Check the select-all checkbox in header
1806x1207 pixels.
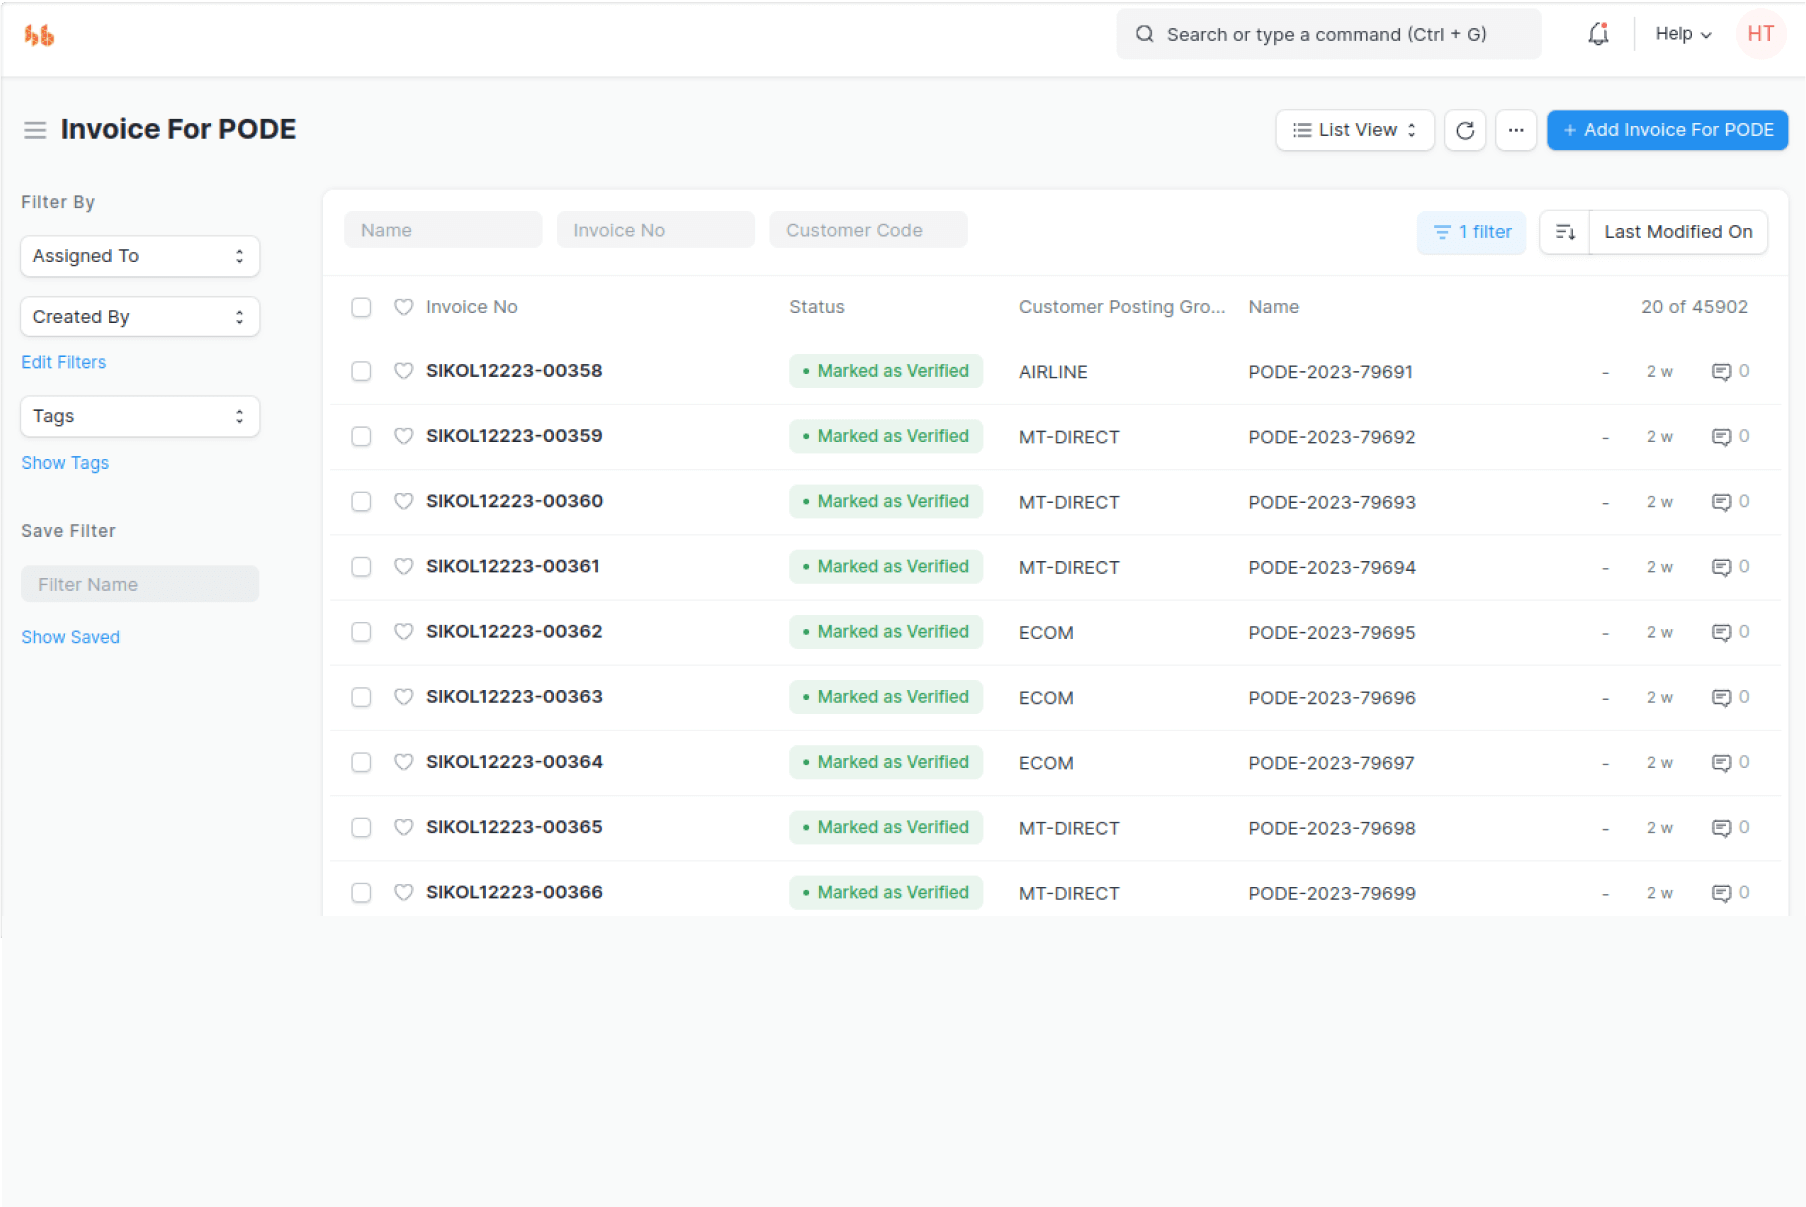point(361,307)
